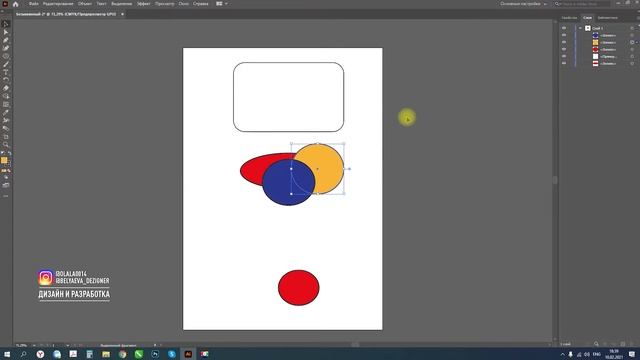Hide the blue ellipse sublayer
640x360 pixels.
point(564,35)
